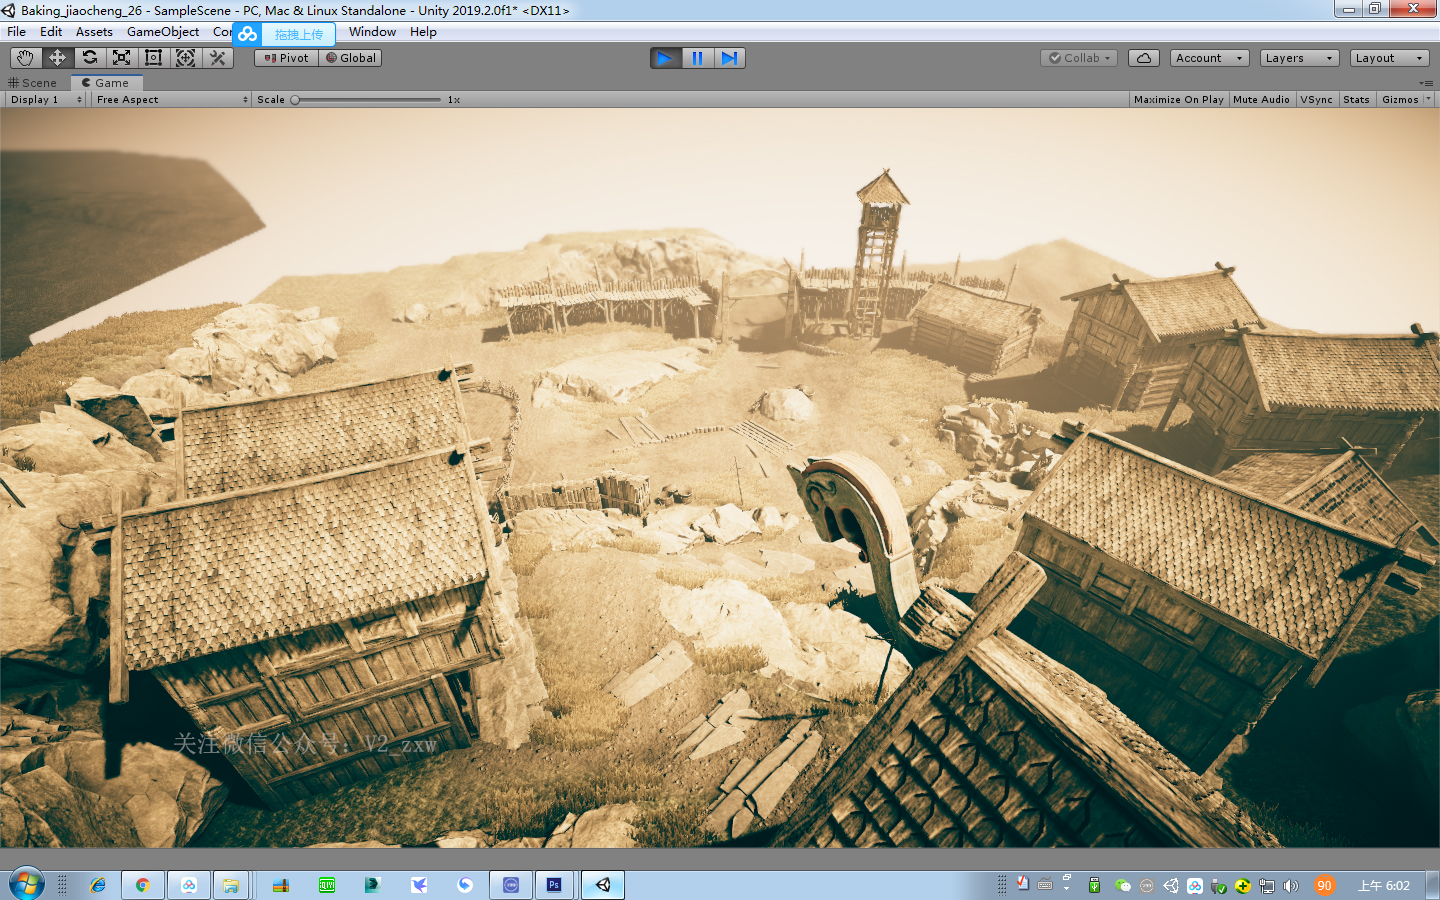Open green LIVE app in taskbar
The height and width of the screenshot is (900, 1440).
coord(327,885)
